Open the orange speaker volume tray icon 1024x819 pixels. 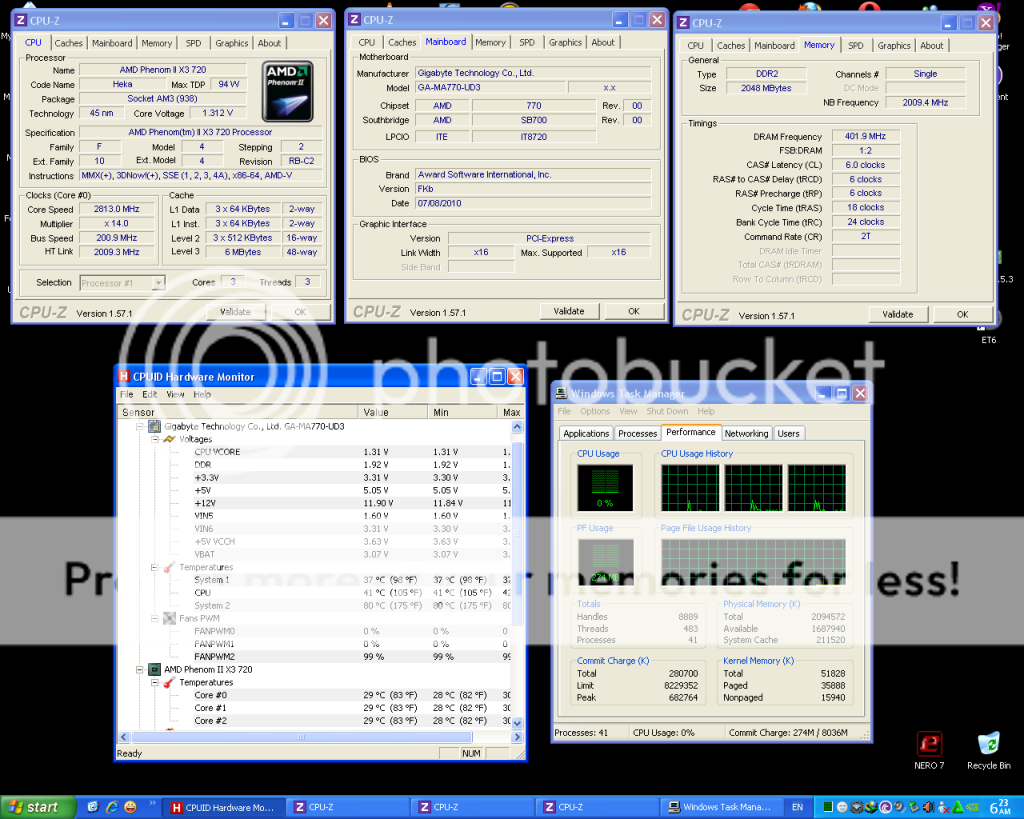click(929, 807)
